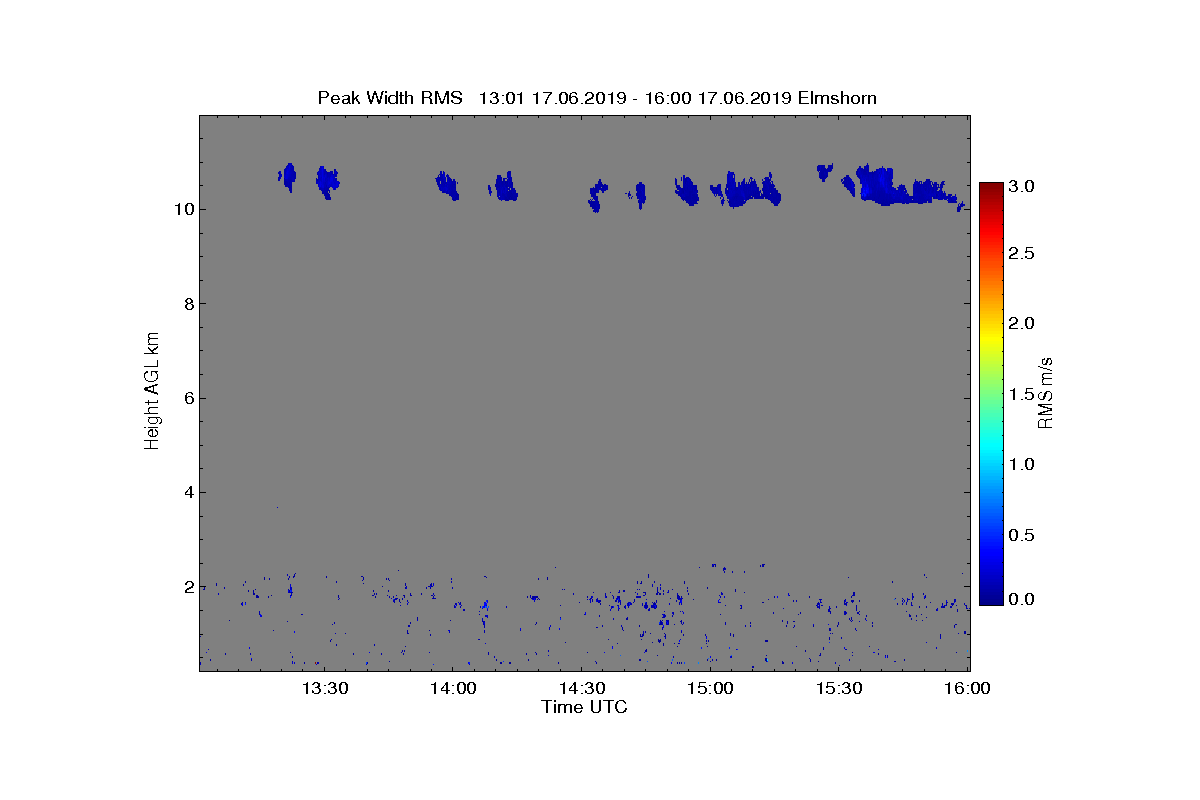1200x800 pixels.
Task: Click the colorbar value '1.5'
Action: click(x=1021, y=395)
